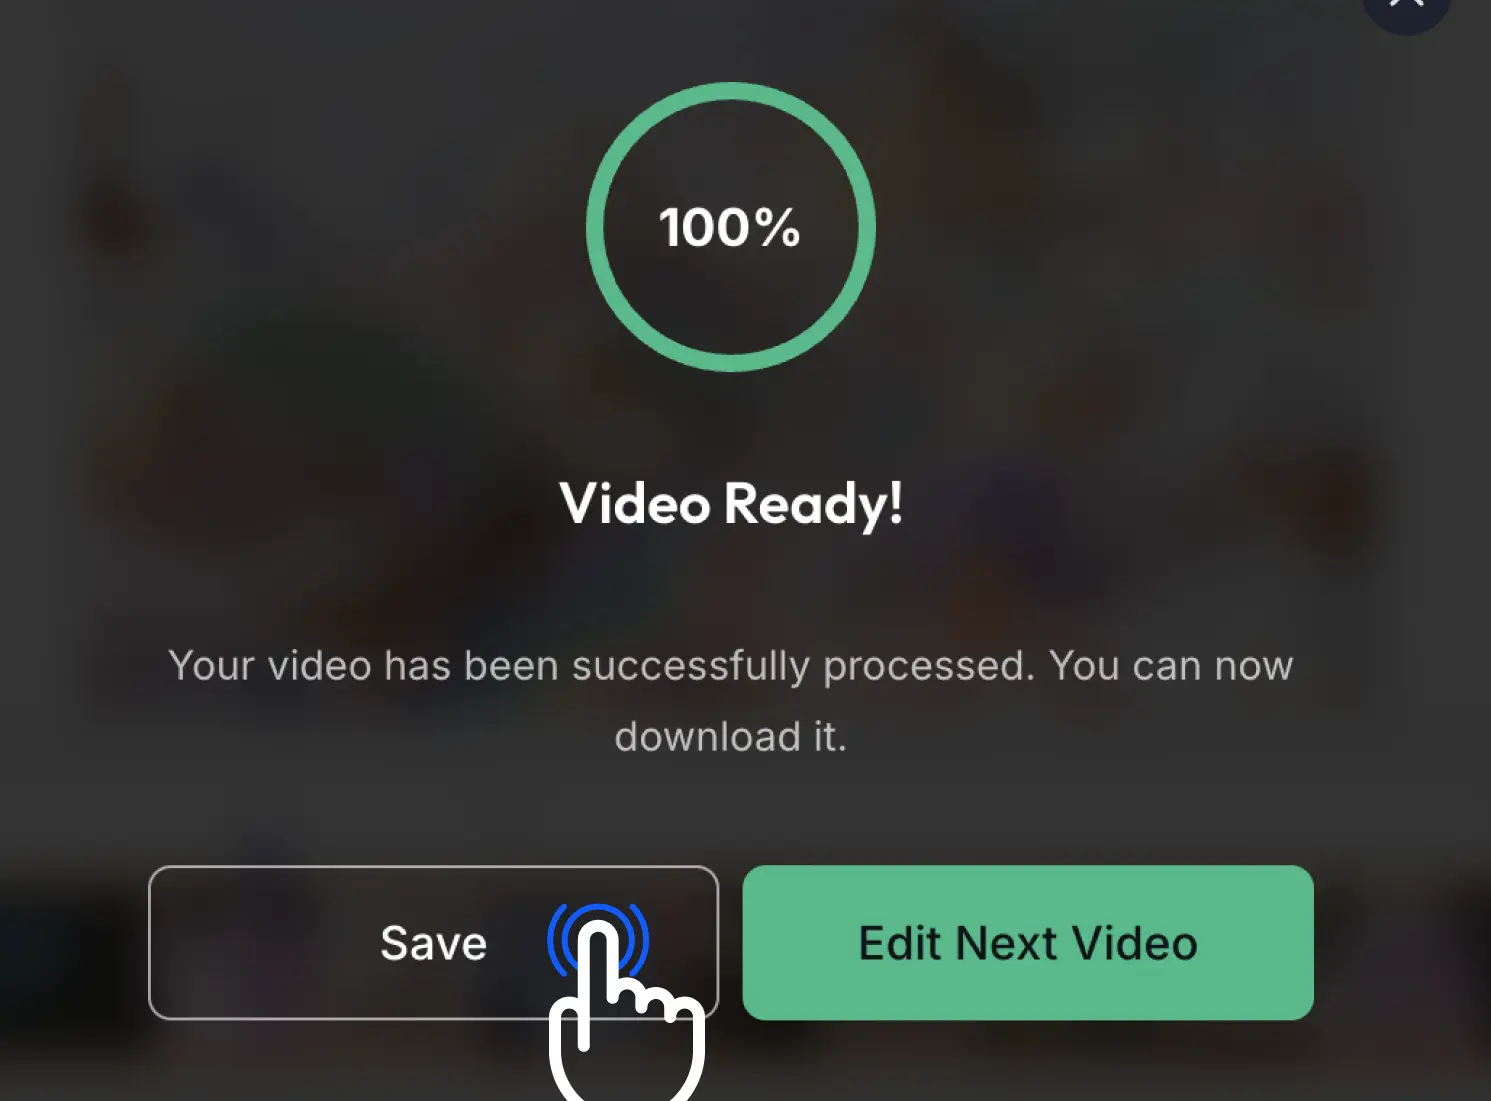The width and height of the screenshot is (1491, 1101).
Task: Click the successfully processed message text
Action: click(x=731, y=701)
